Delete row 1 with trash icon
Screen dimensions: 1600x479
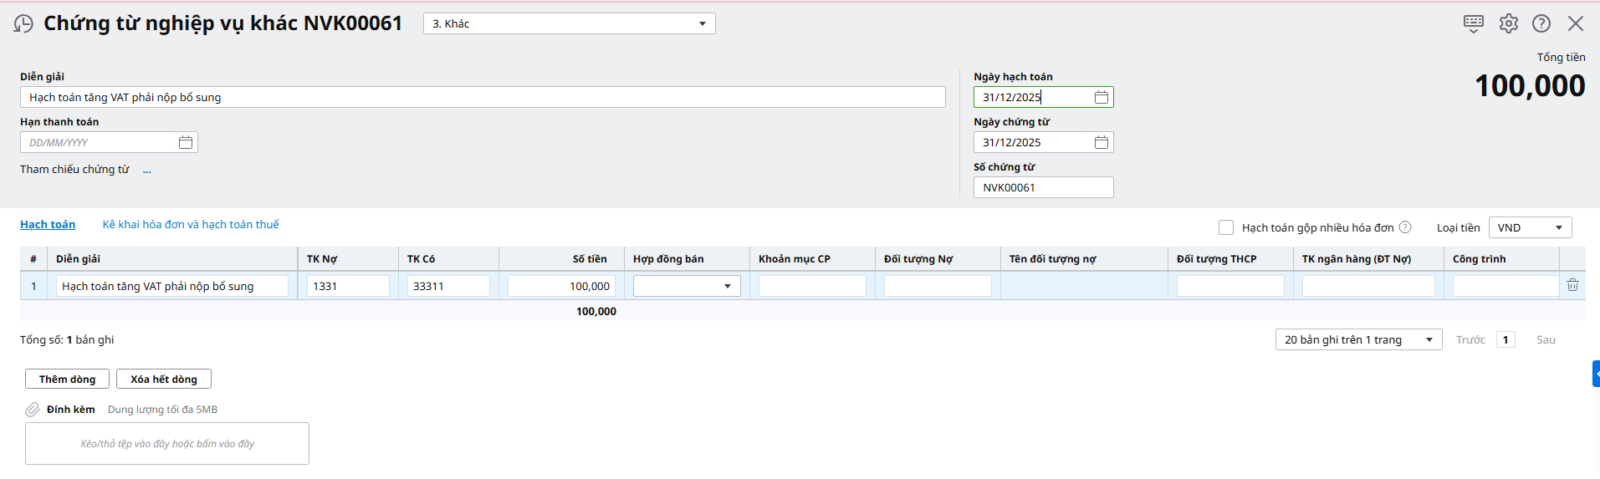1572,286
